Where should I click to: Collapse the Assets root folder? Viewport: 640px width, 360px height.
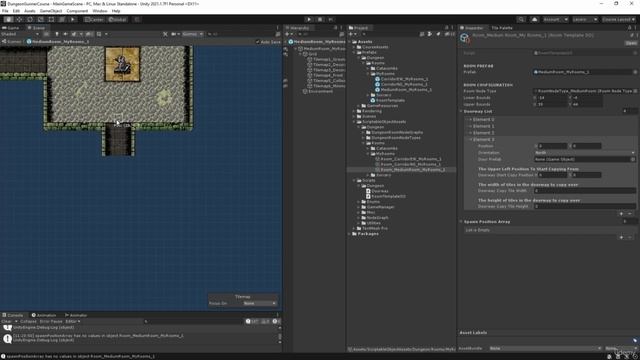pyautogui.click(x=350, y=42)
